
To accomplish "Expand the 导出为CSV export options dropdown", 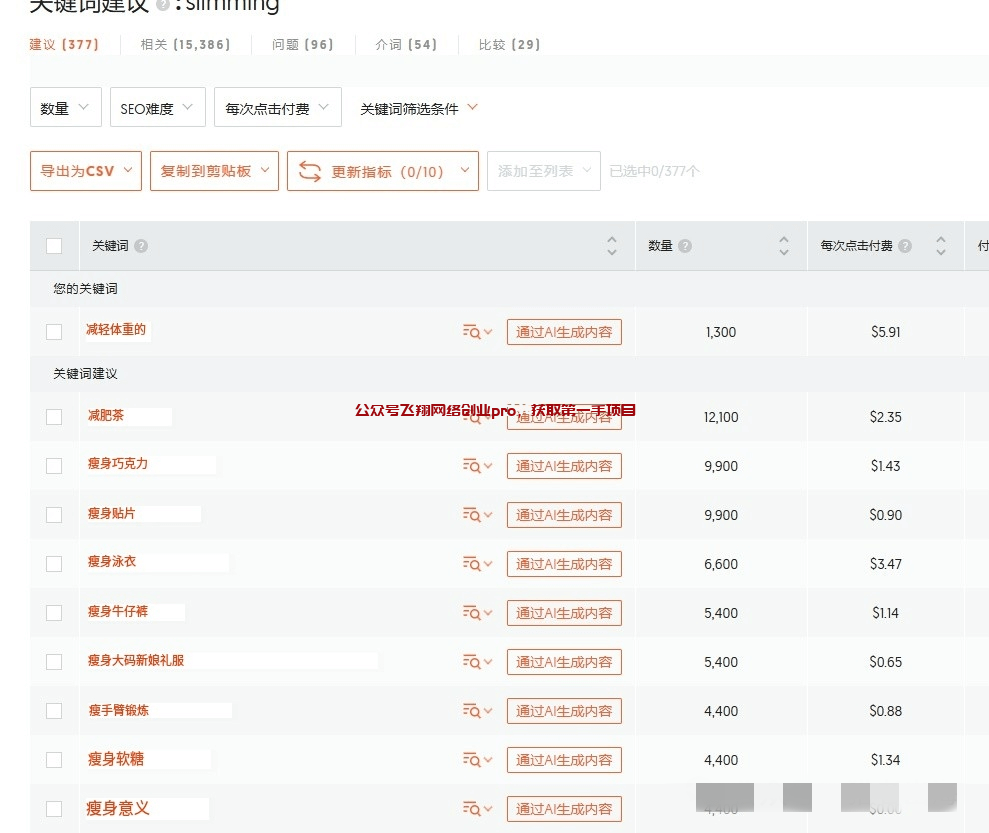I will [x=86, y=170].
